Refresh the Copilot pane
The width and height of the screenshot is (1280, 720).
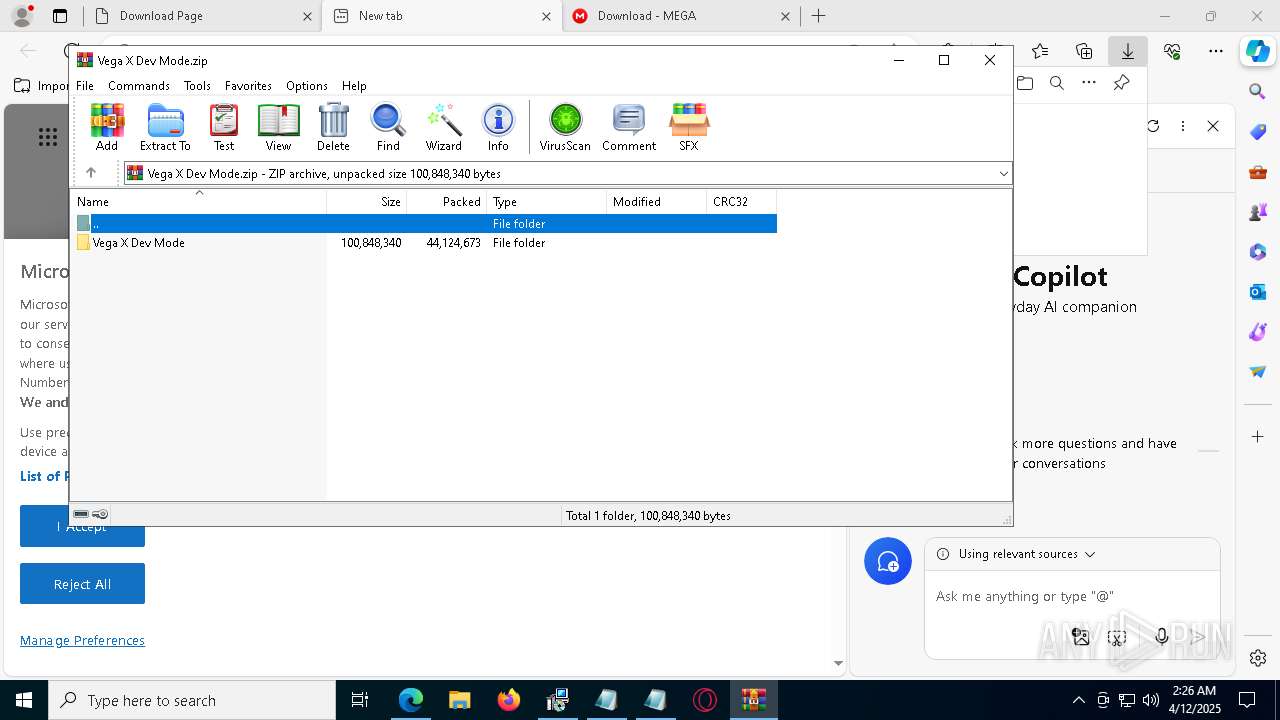coord(1153,126)
